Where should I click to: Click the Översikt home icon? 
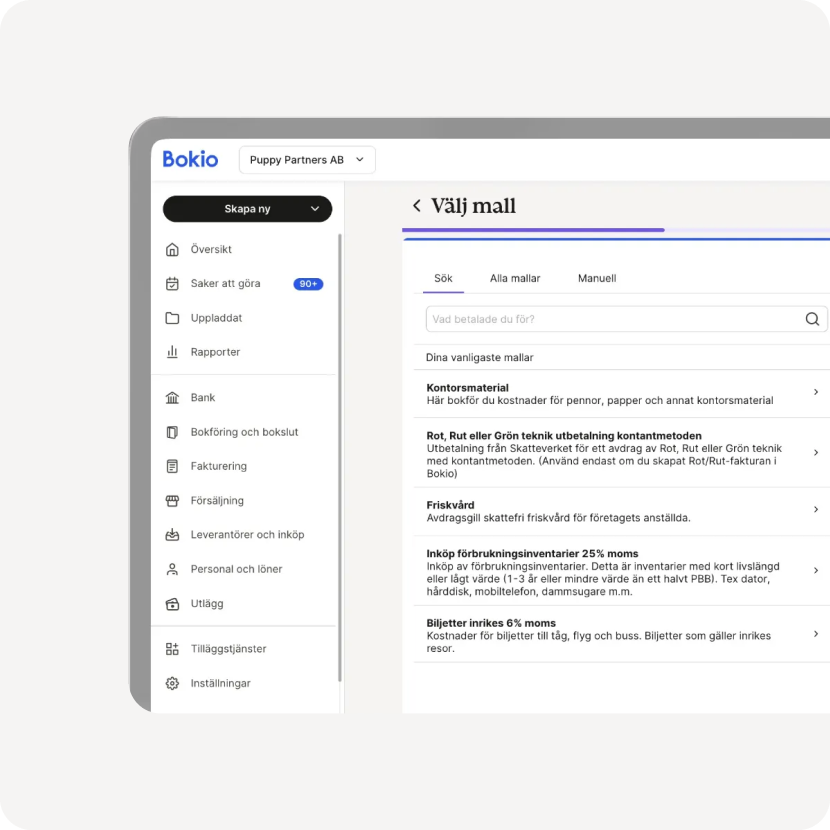(x=172, y=250)
